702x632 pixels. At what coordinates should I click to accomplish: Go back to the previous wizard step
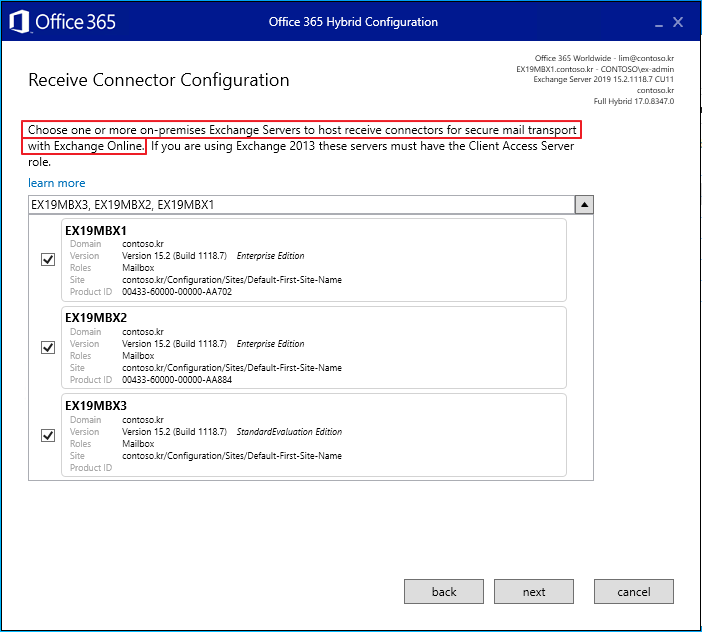(x=444, y=592)
